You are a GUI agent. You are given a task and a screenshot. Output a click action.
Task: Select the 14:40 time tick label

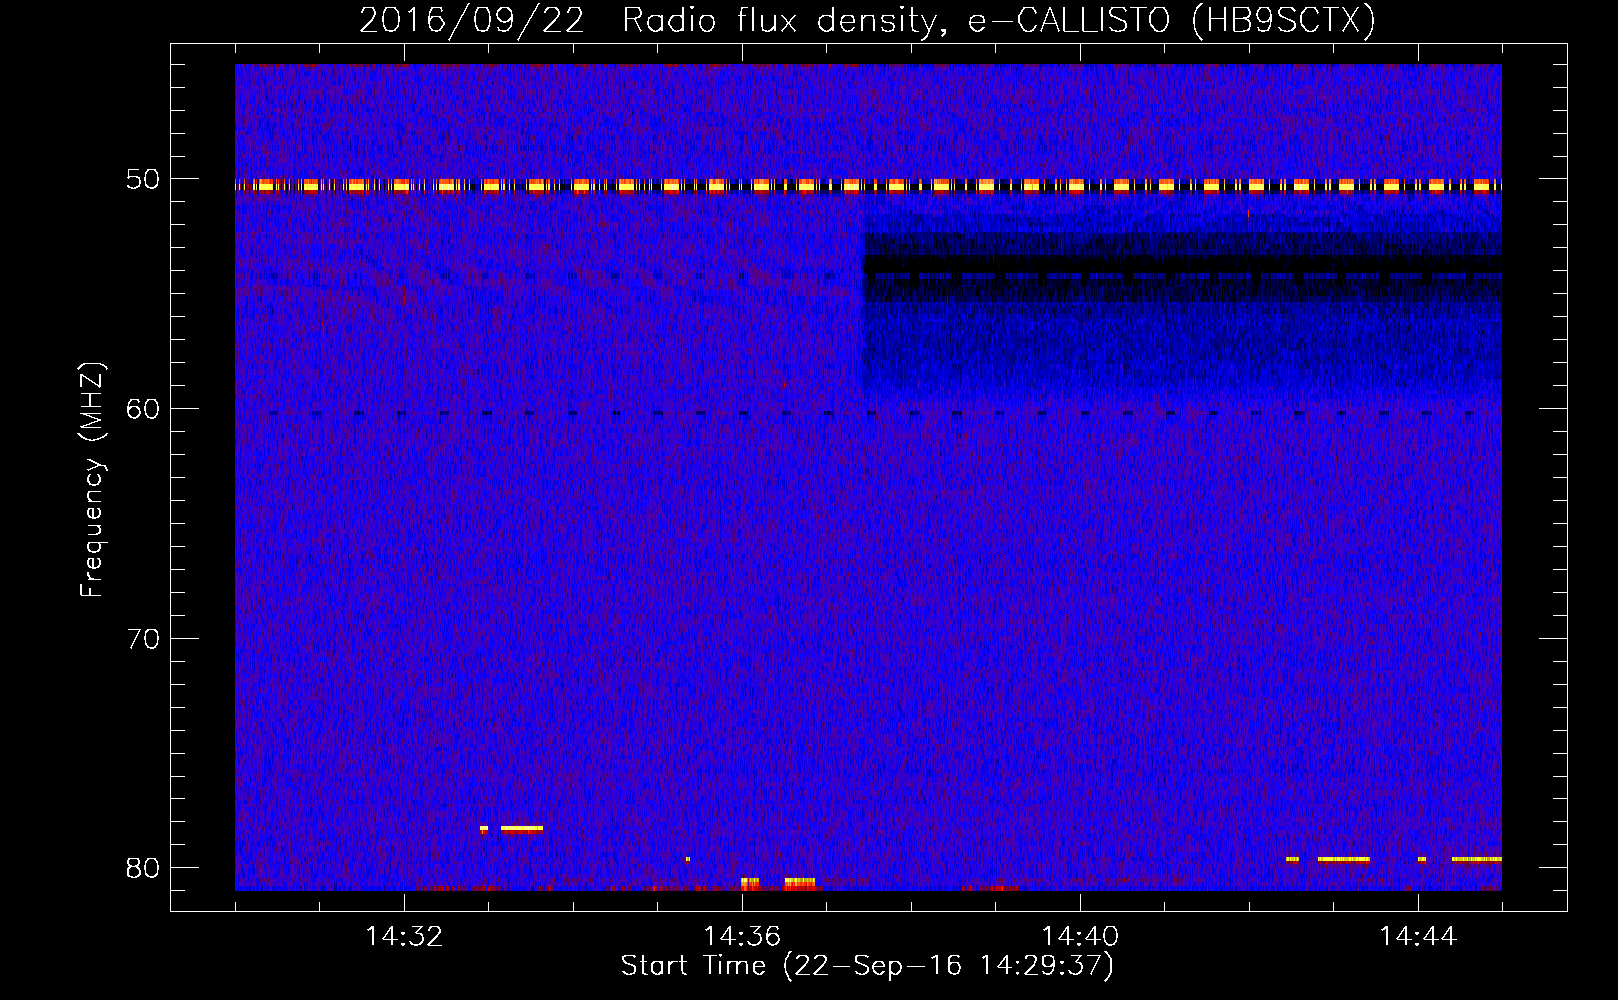coord(1080,937)
